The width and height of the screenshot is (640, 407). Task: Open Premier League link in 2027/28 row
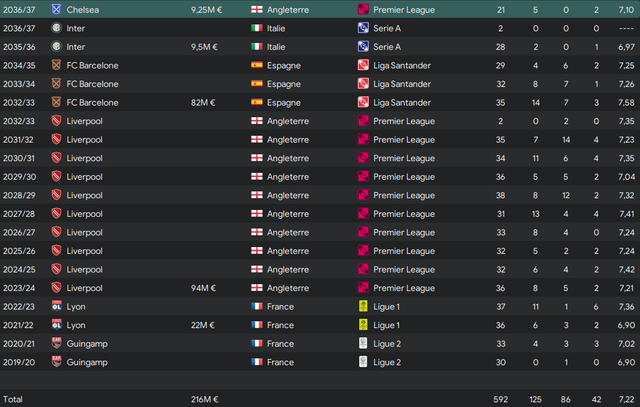click(404, 214)
